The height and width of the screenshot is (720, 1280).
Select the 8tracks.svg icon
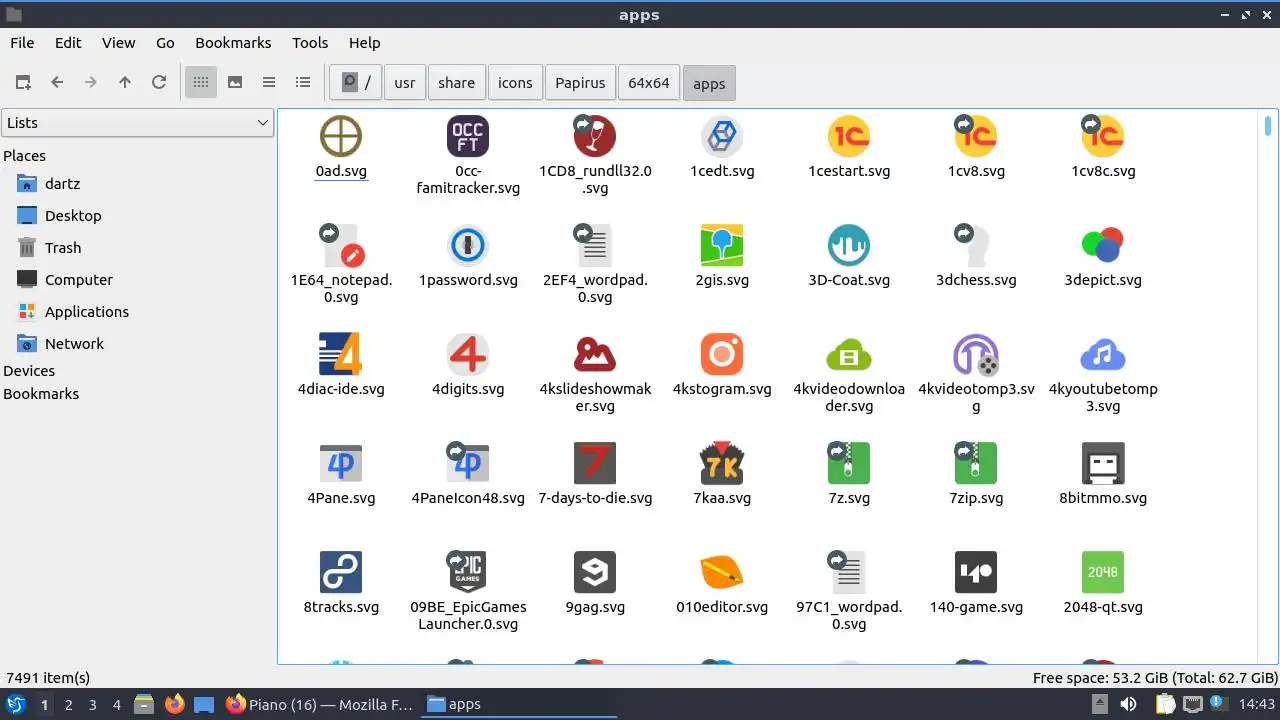341,572
